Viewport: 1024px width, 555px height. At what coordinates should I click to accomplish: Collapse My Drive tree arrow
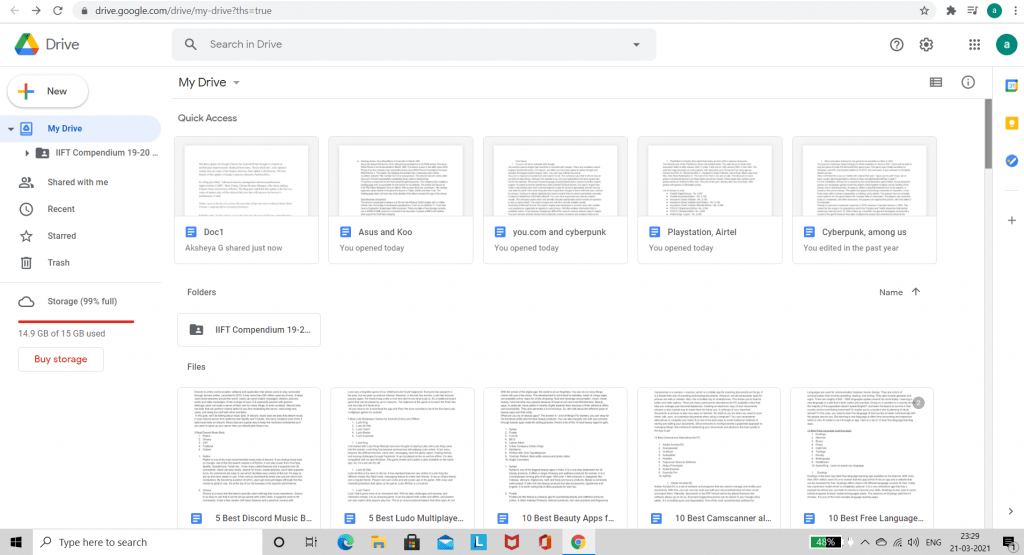coord(10,129)
